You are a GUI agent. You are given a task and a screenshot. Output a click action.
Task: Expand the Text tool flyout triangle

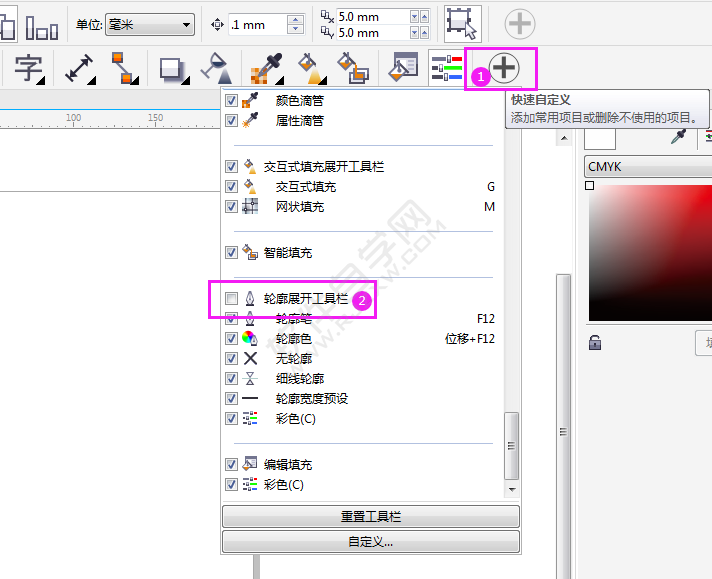tap(41, 81)
